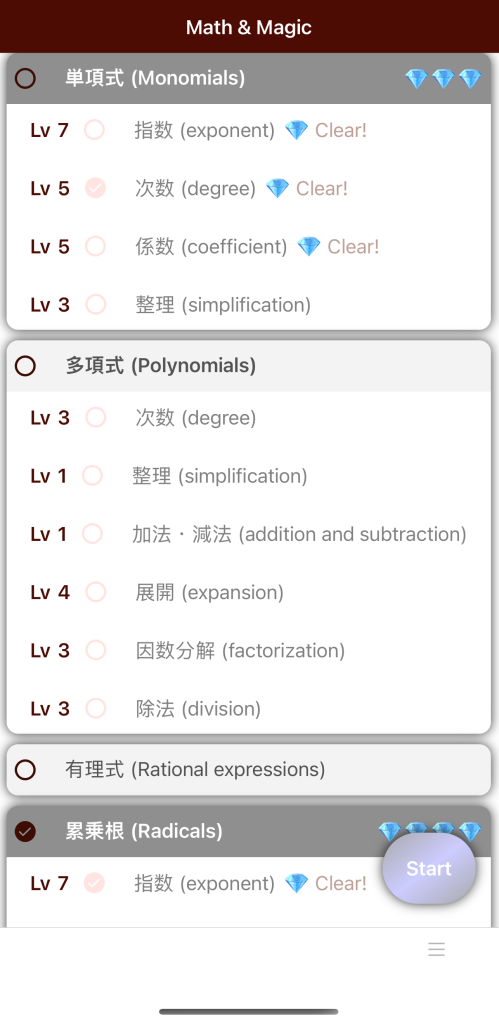Open the hamburger menu icon

(436, 949)
